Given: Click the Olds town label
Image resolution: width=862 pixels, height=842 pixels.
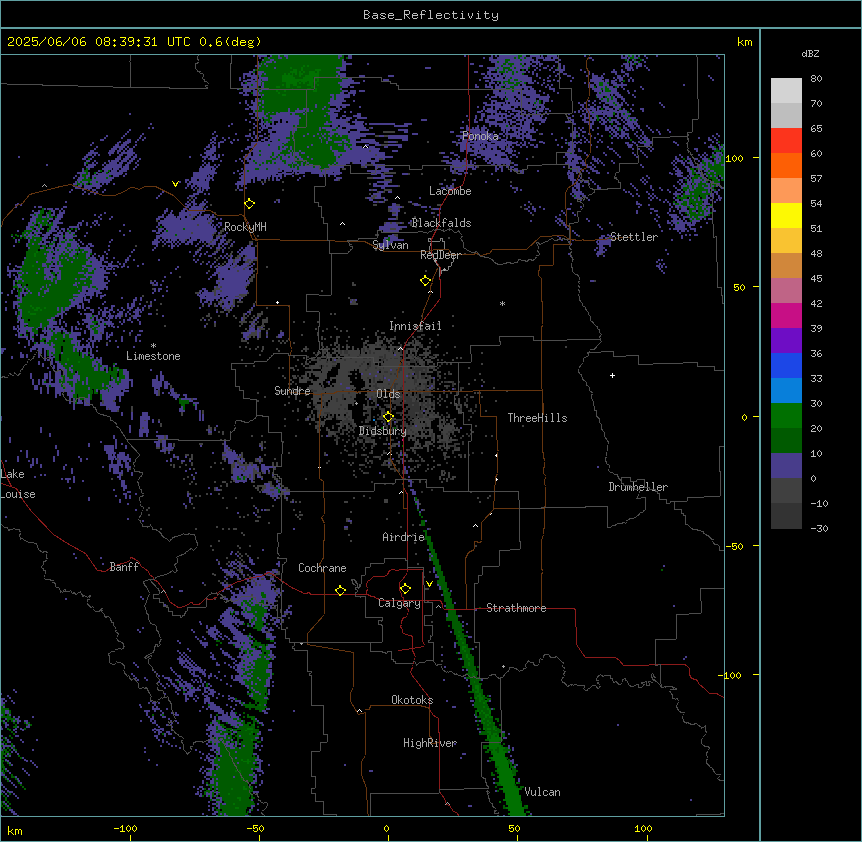Looking at the screenshot, I should pyautogui.click(x=388, y=394).
